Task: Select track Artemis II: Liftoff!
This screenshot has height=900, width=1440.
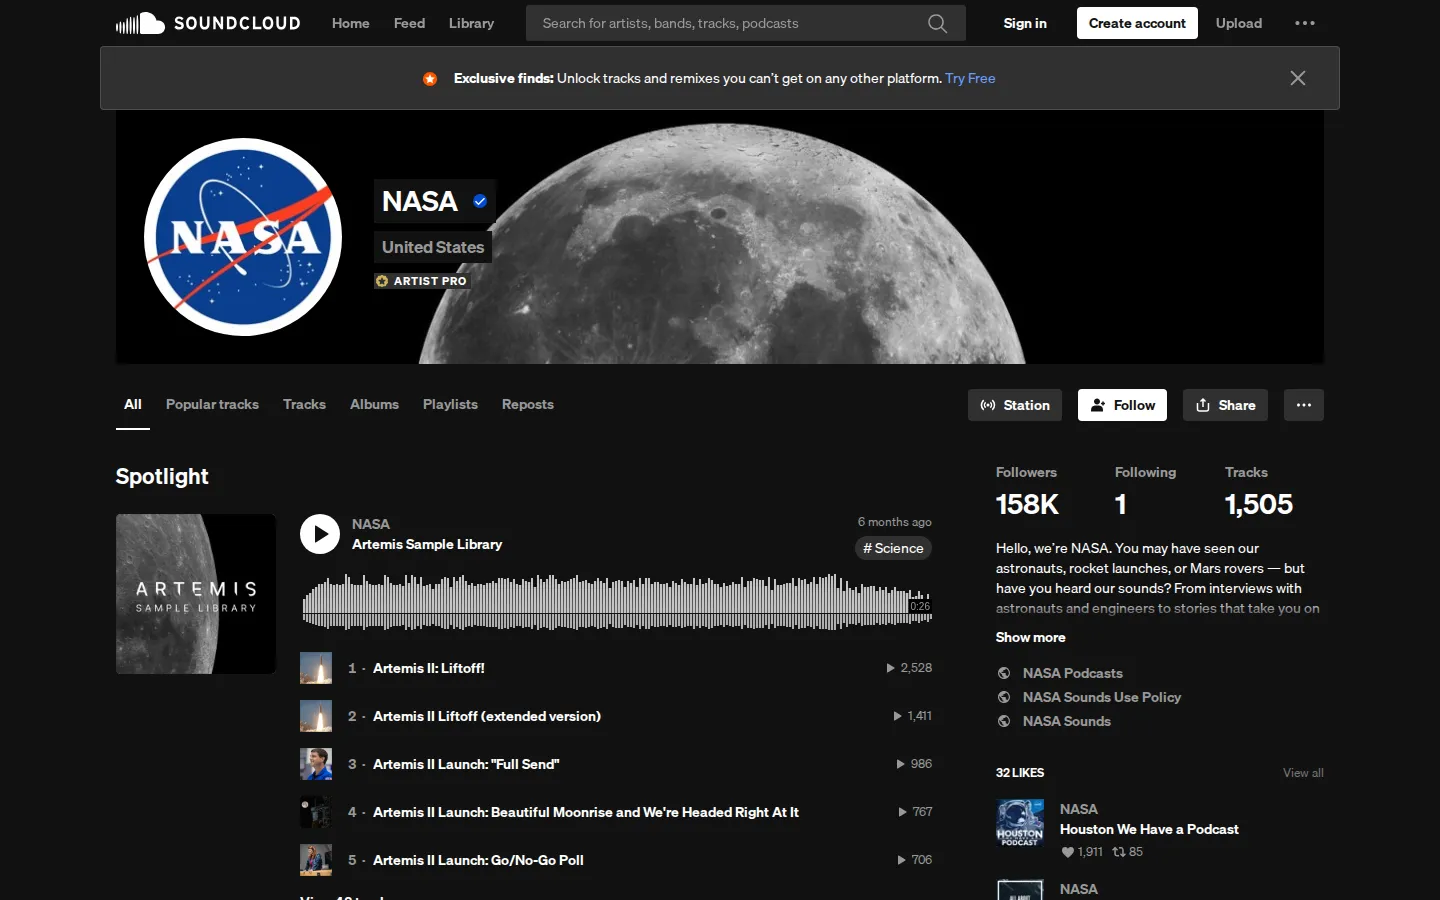Action: pyautogui.click(x=429, y=668)
